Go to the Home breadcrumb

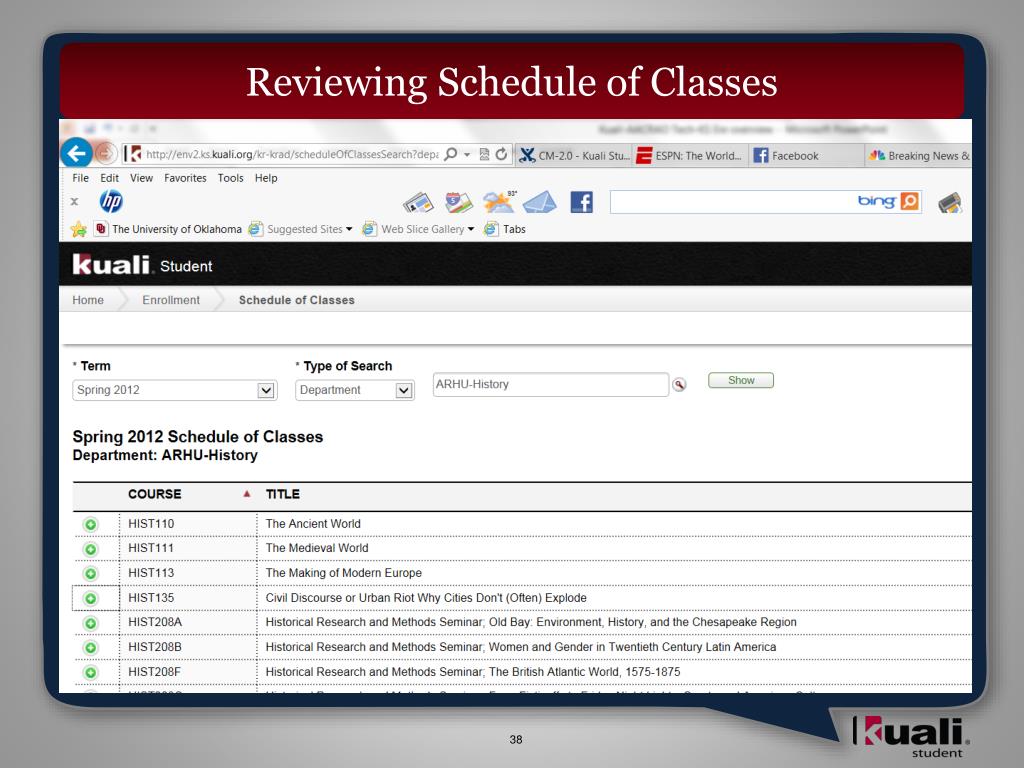tap(88, 300)
